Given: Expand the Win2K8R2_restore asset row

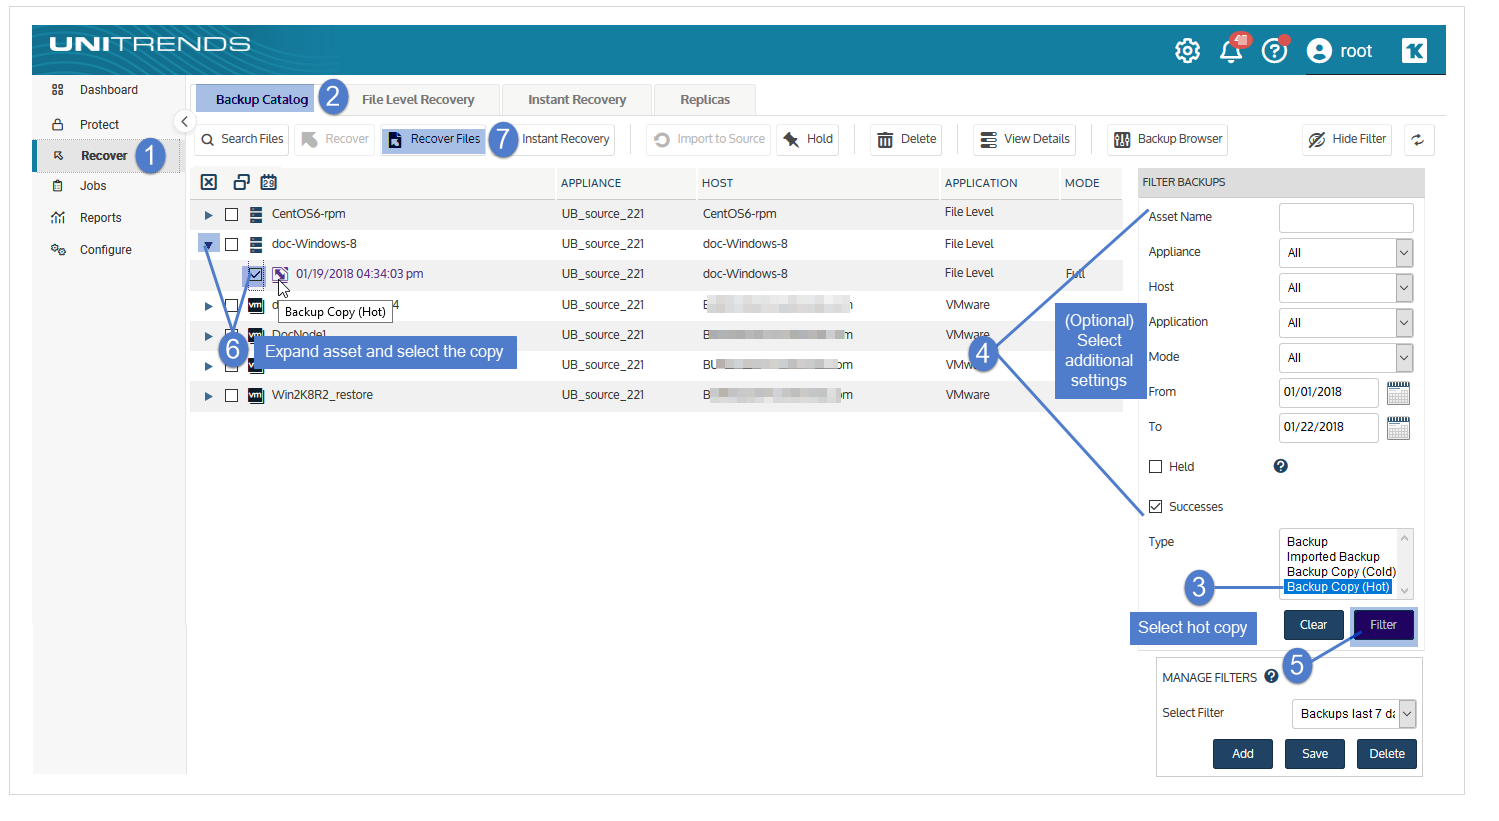Looking at the screenshot, I should click(208, 396).
